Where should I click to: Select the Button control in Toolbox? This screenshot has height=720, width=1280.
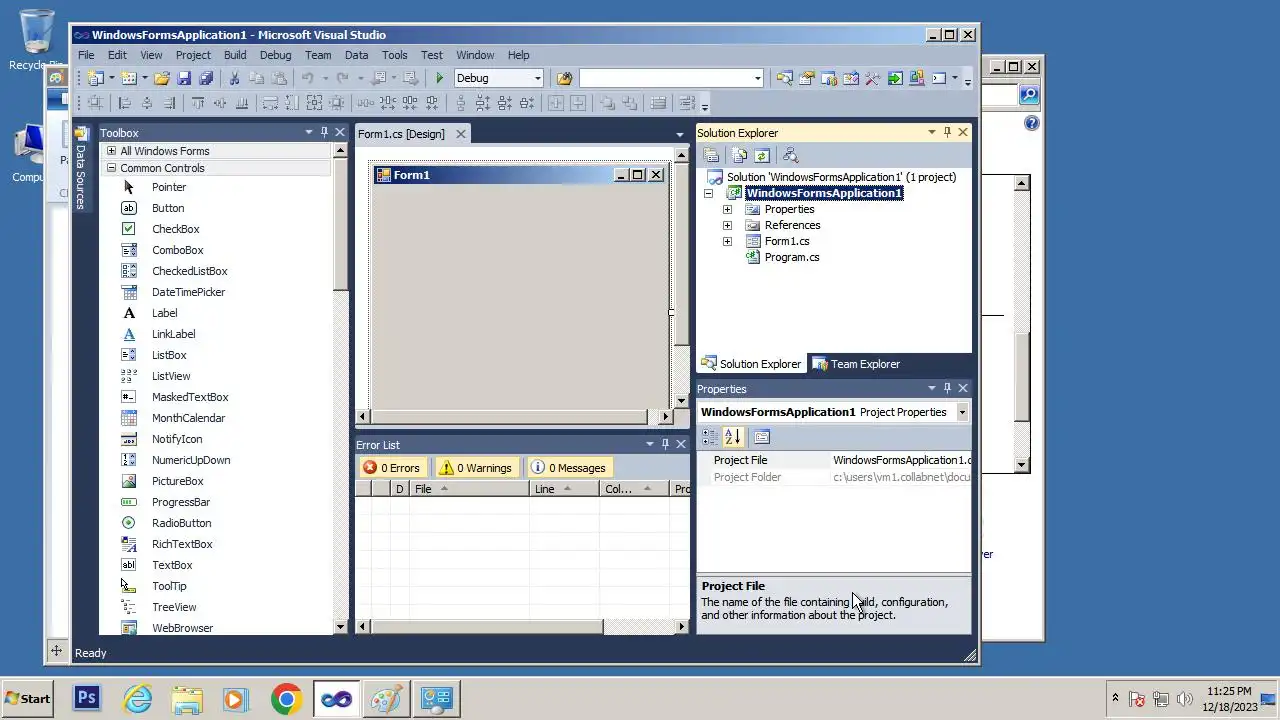[x=168, y=208]
